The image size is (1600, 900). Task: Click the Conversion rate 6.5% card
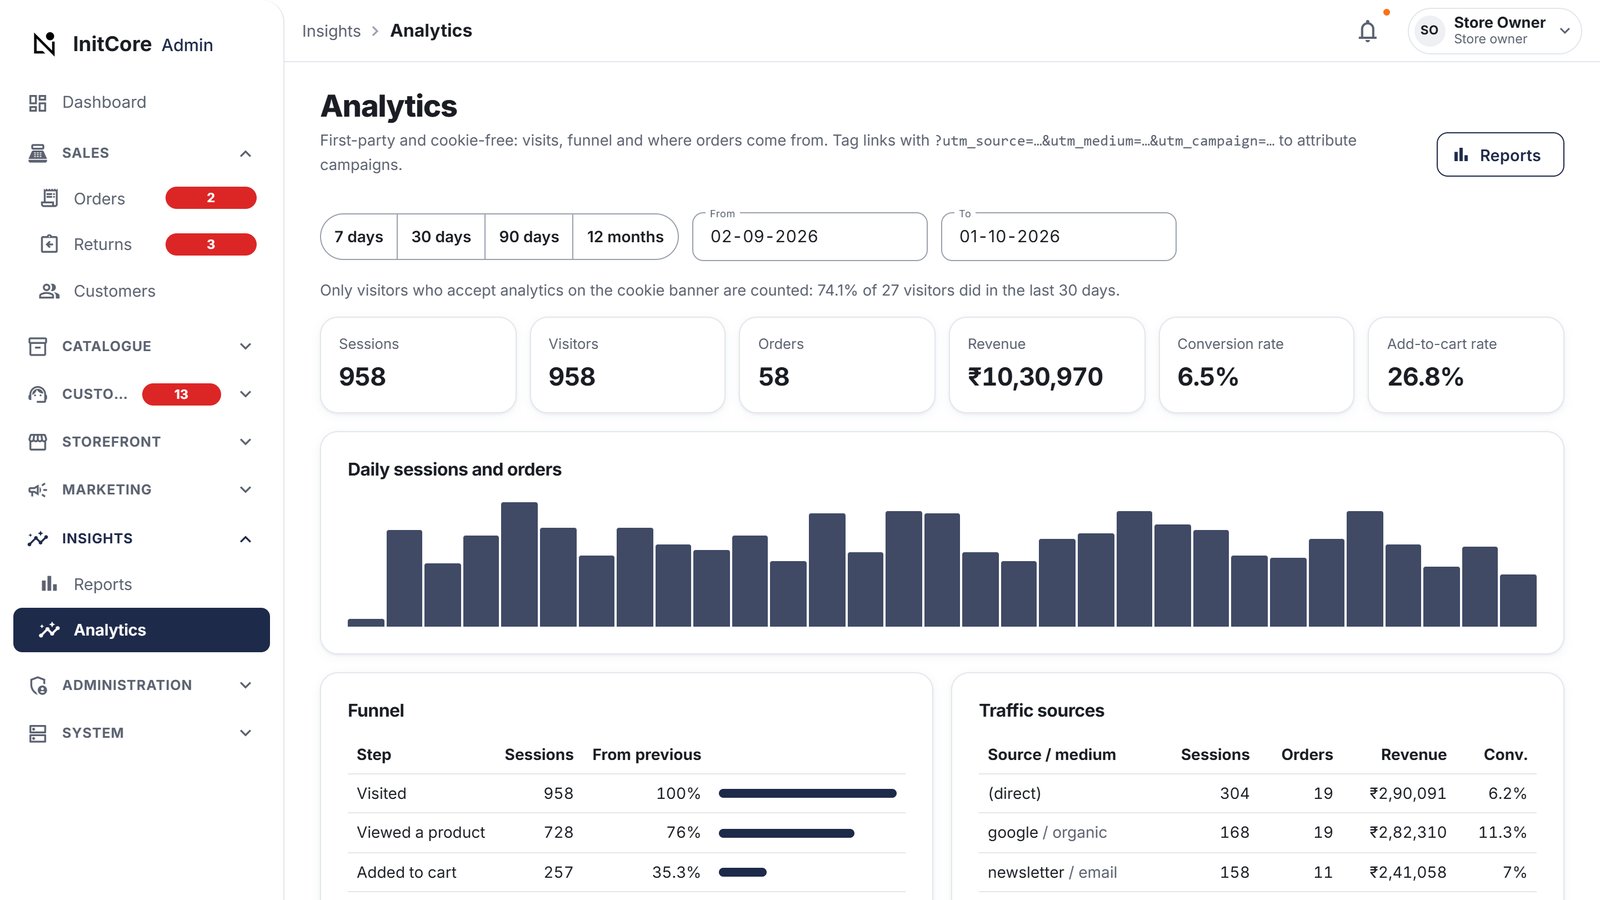click(1256, 365)
